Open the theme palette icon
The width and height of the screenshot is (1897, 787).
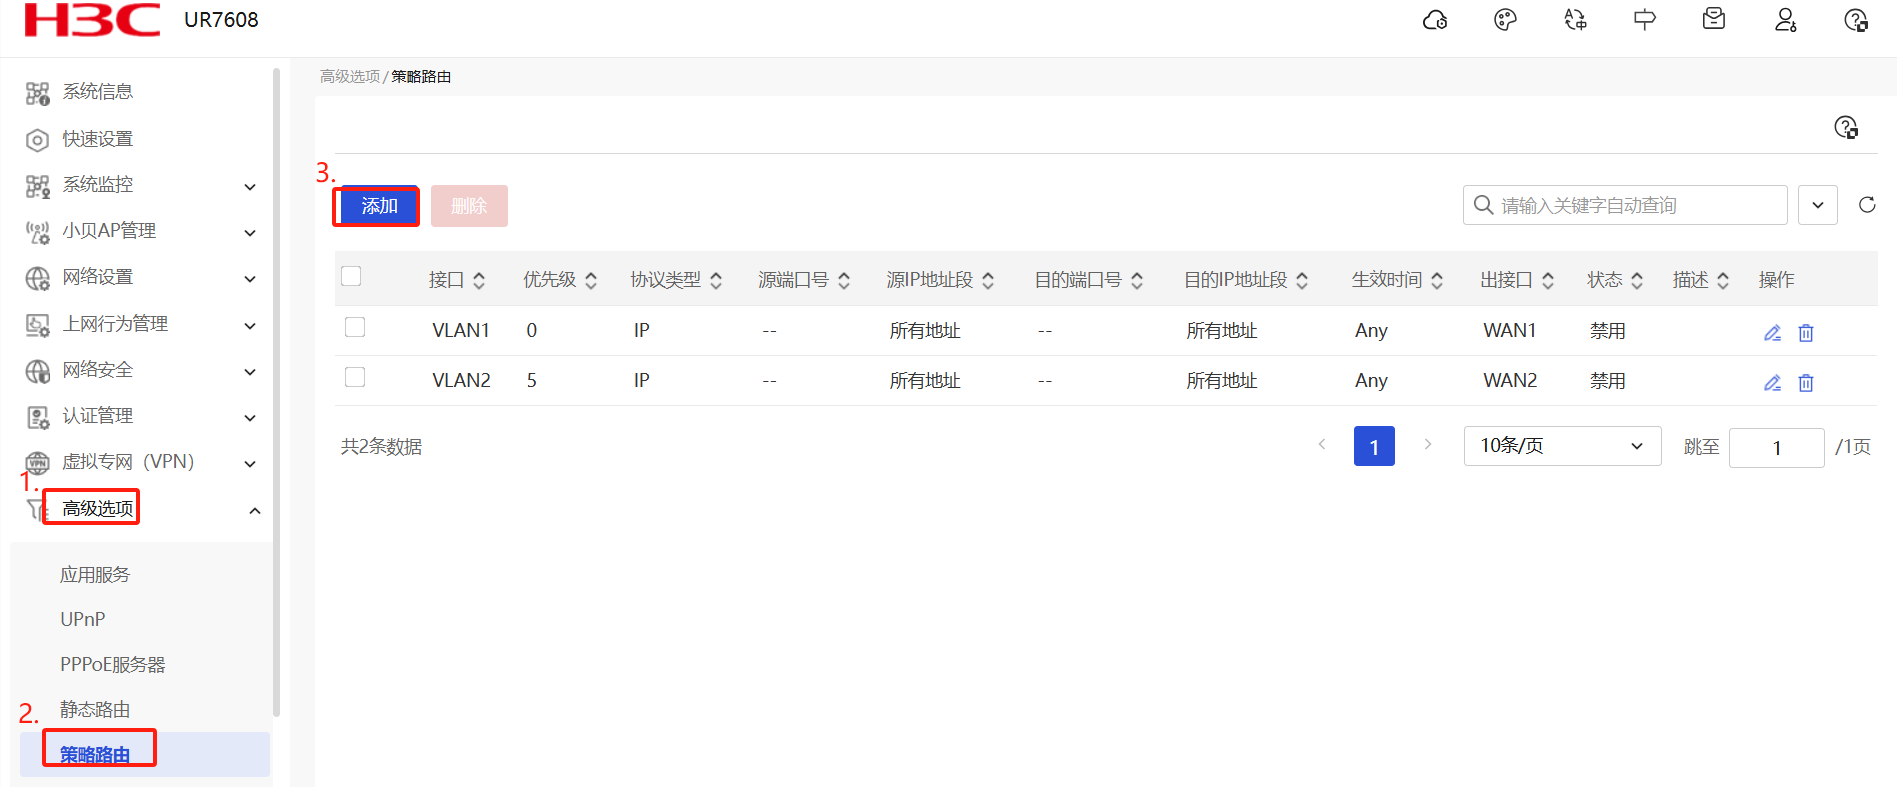click(x=1505, y=20)
